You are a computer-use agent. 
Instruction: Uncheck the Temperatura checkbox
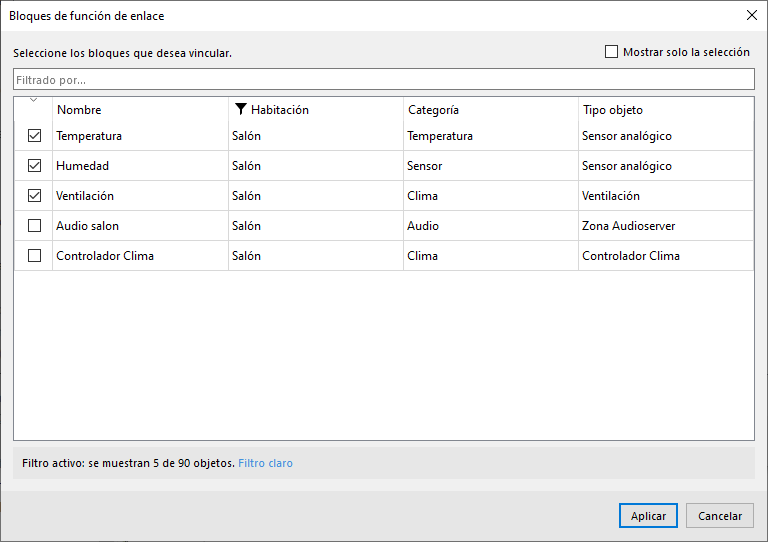point(35,136)
